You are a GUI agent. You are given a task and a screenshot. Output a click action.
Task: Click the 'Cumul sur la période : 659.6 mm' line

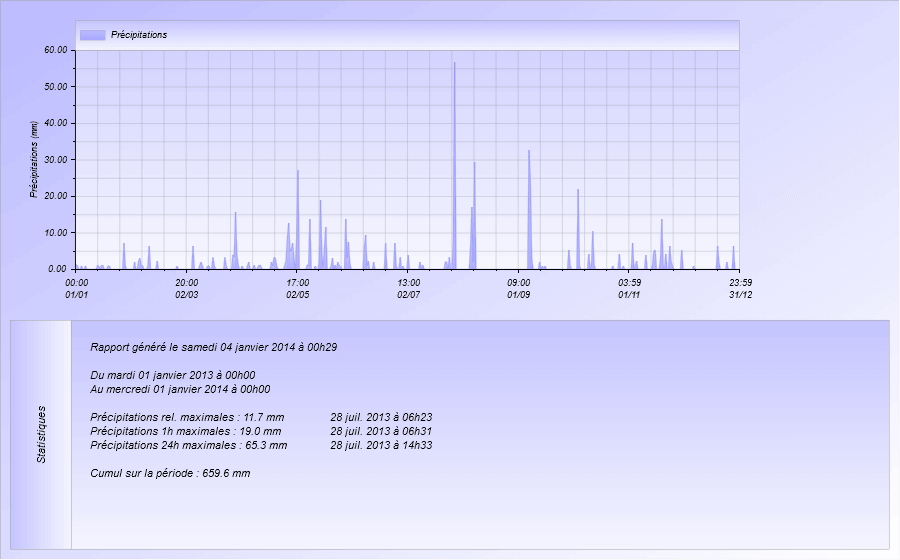(170, 473)
